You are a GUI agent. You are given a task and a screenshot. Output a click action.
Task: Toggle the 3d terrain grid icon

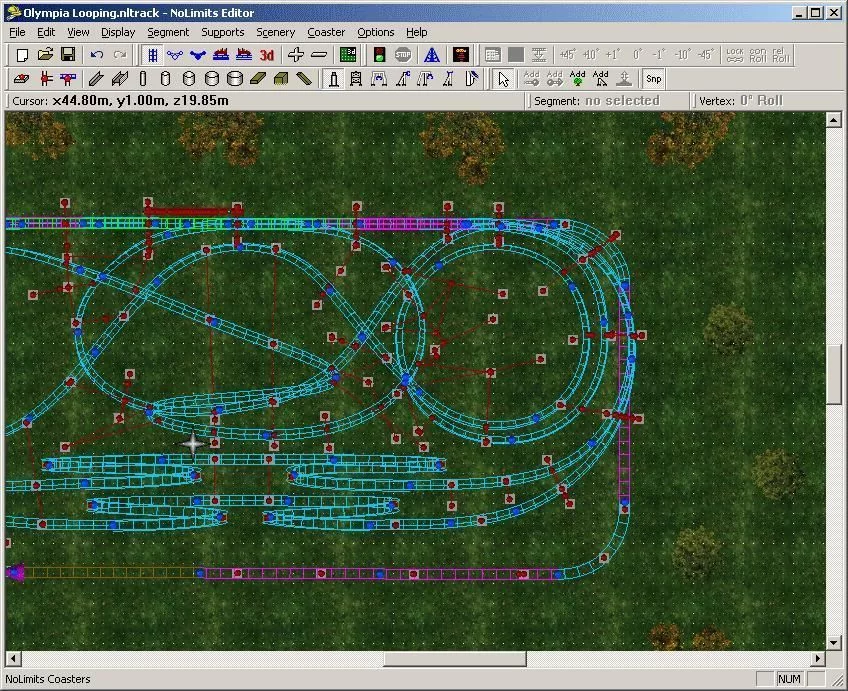348,55
